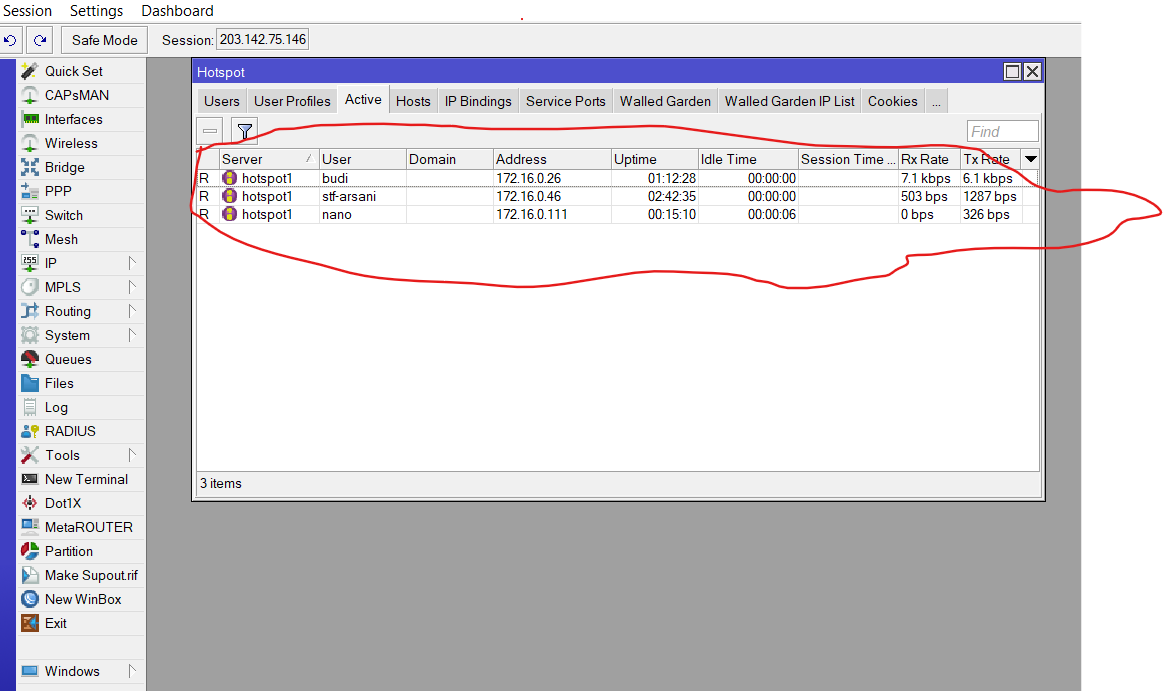Switch to the IP Bindings tab
The height and width of the screenshot is (691, 1164).
(x=478, y=102)
